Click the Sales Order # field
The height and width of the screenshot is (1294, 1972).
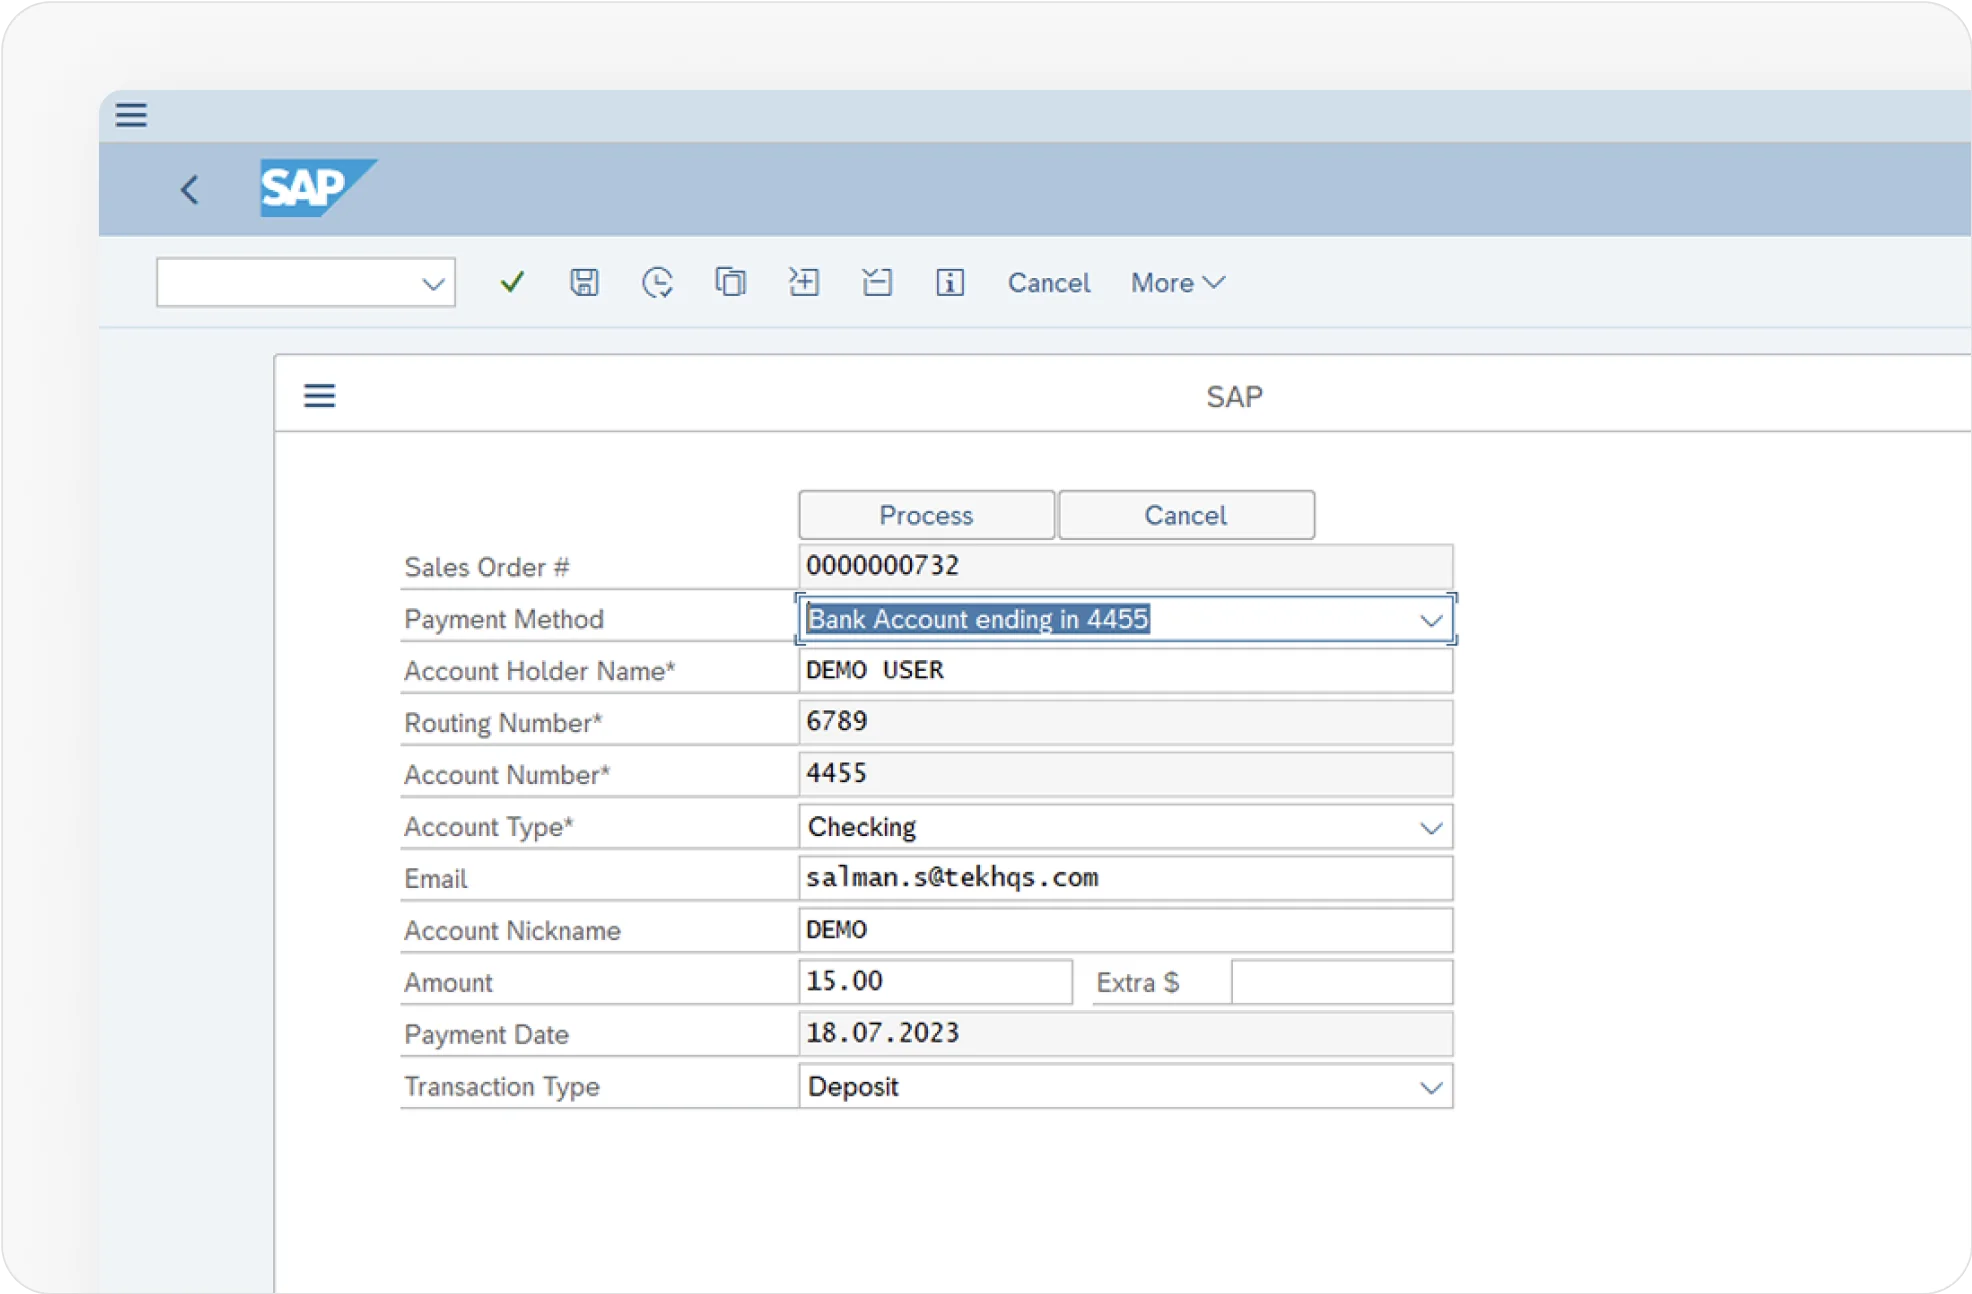click(x=1126, y=566)
